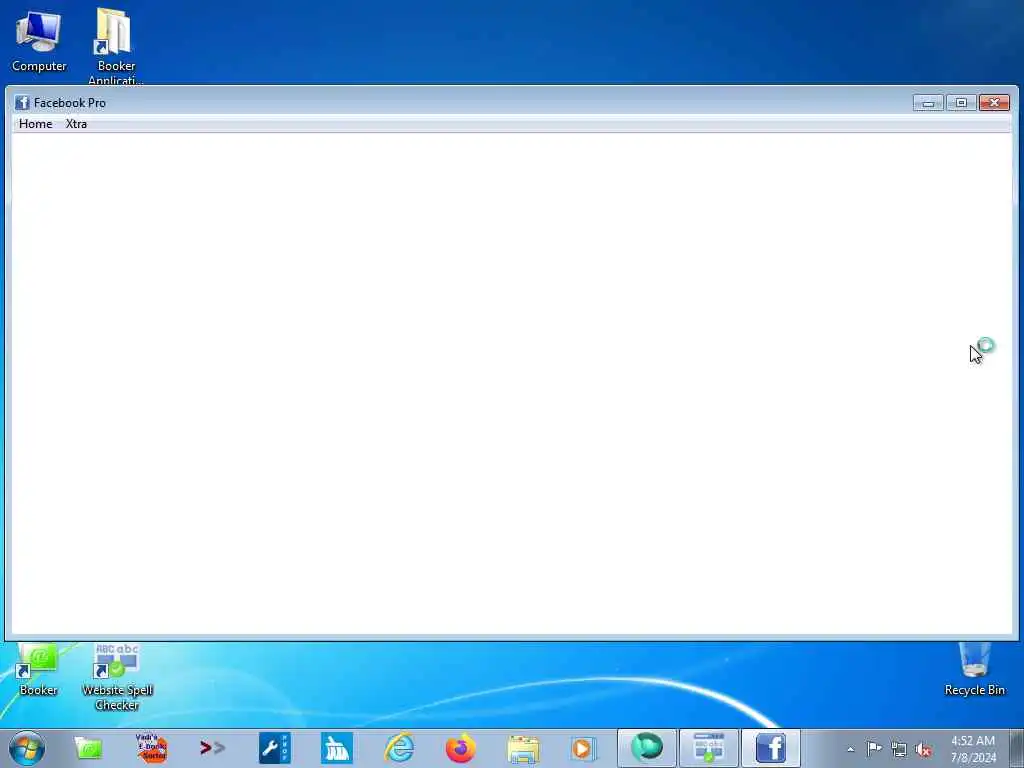Click the Facebook Pro taskbar button
This screenshot has width=1024, height=768.
click(x=771, y=748)
